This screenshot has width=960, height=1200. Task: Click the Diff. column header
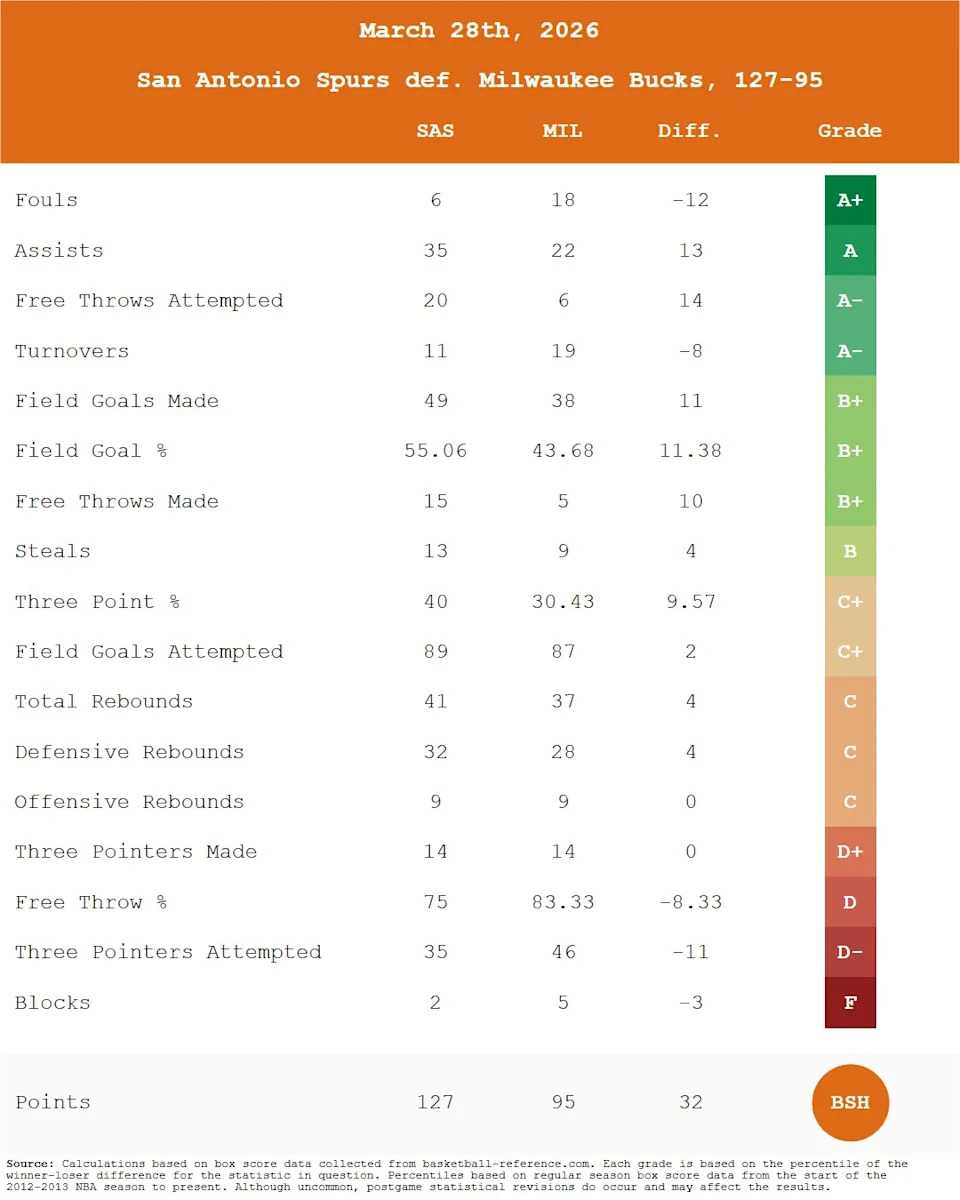pos(690,131)
